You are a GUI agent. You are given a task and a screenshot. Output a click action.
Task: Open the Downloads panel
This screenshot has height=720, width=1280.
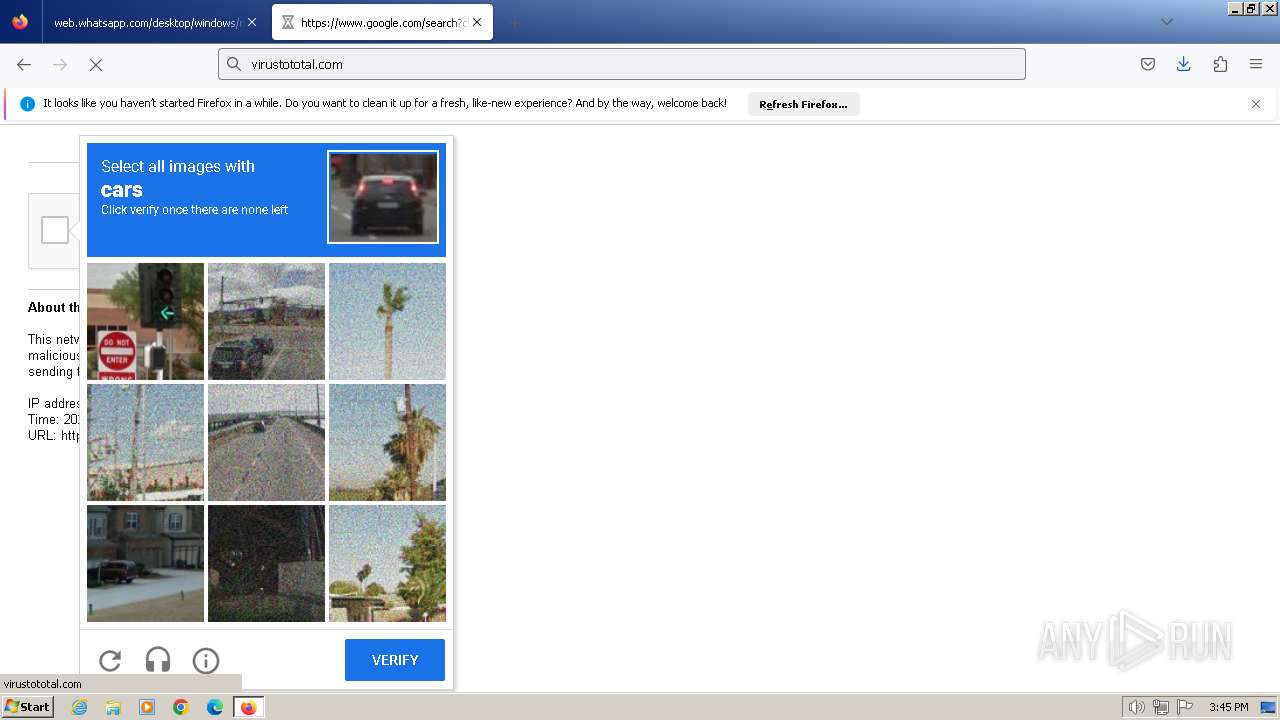point(1184,64)
